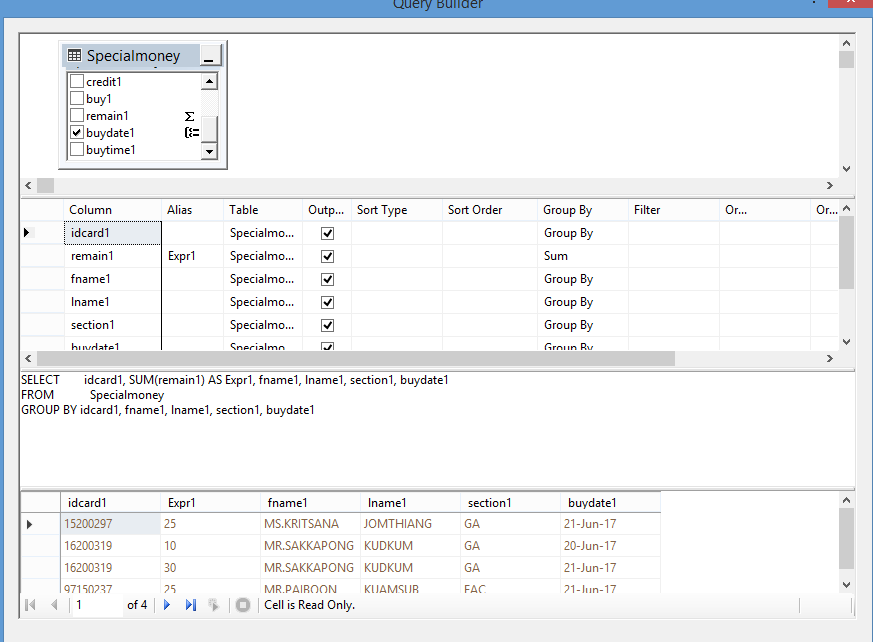This screenshot has height=642, width=873.
Task: Open the Sum aggregate cell for remain1
Action: click(x=583, y=256)
